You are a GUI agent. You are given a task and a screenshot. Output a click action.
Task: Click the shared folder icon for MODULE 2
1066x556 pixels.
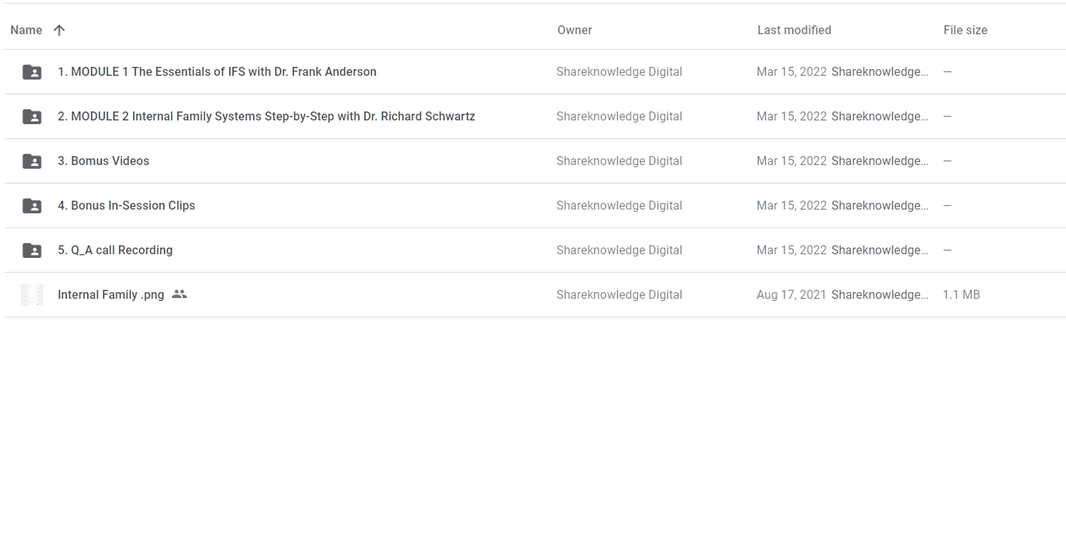32,117
